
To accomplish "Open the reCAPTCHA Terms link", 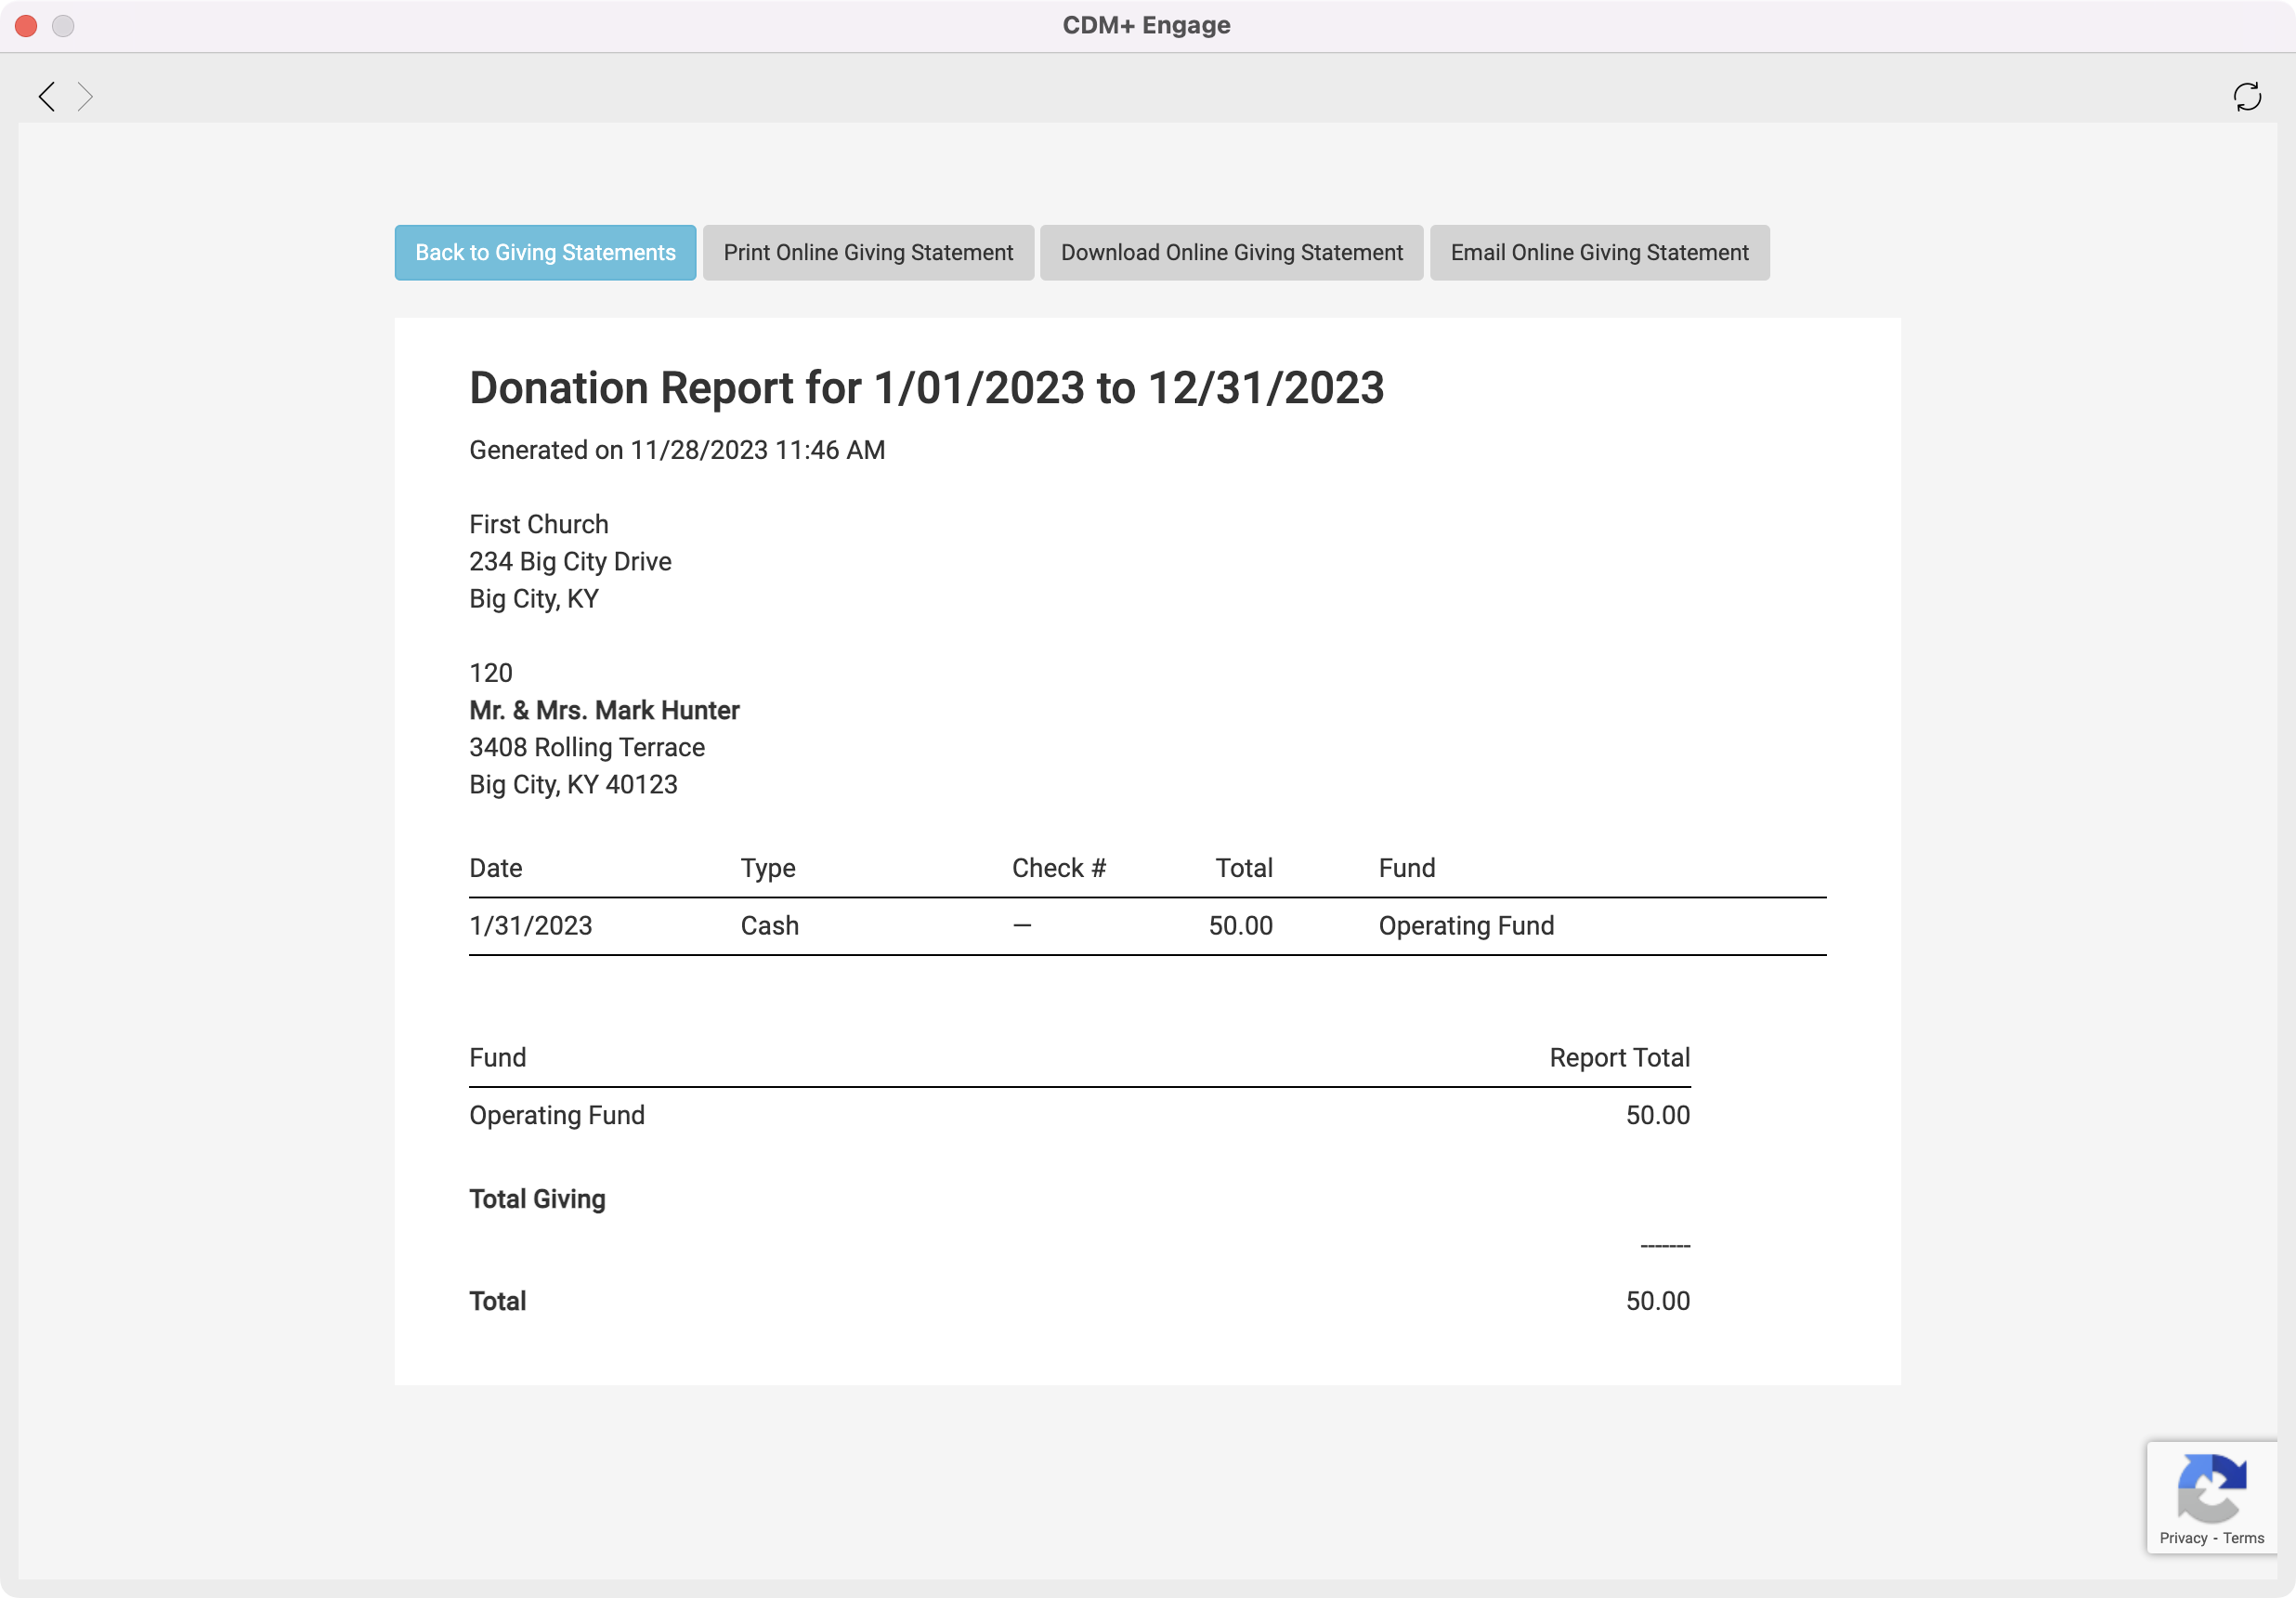I will click(2243, 1538).
